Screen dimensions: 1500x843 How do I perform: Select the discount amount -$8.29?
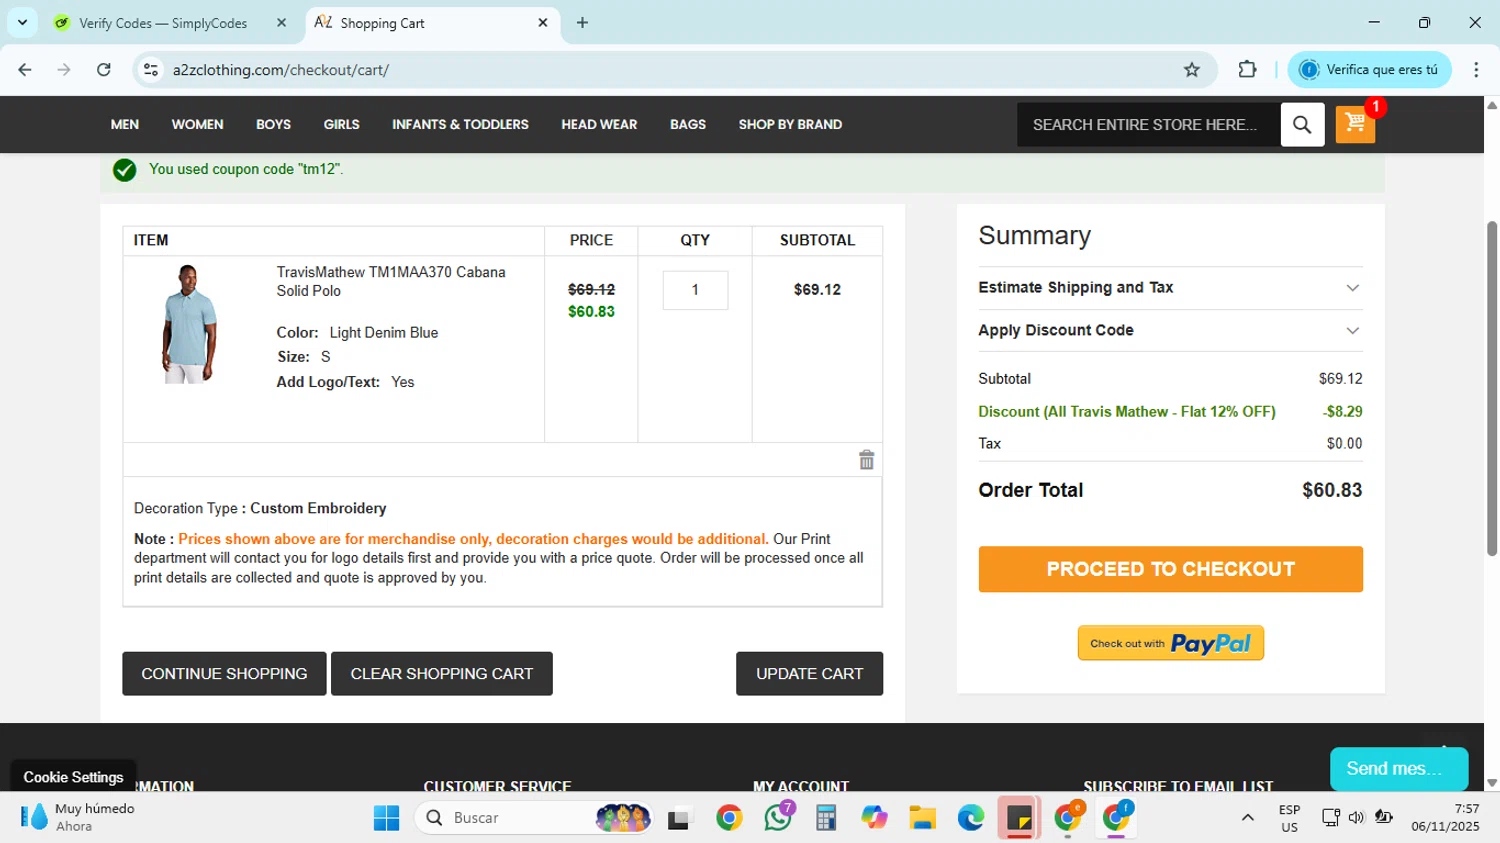point(1342,412)
